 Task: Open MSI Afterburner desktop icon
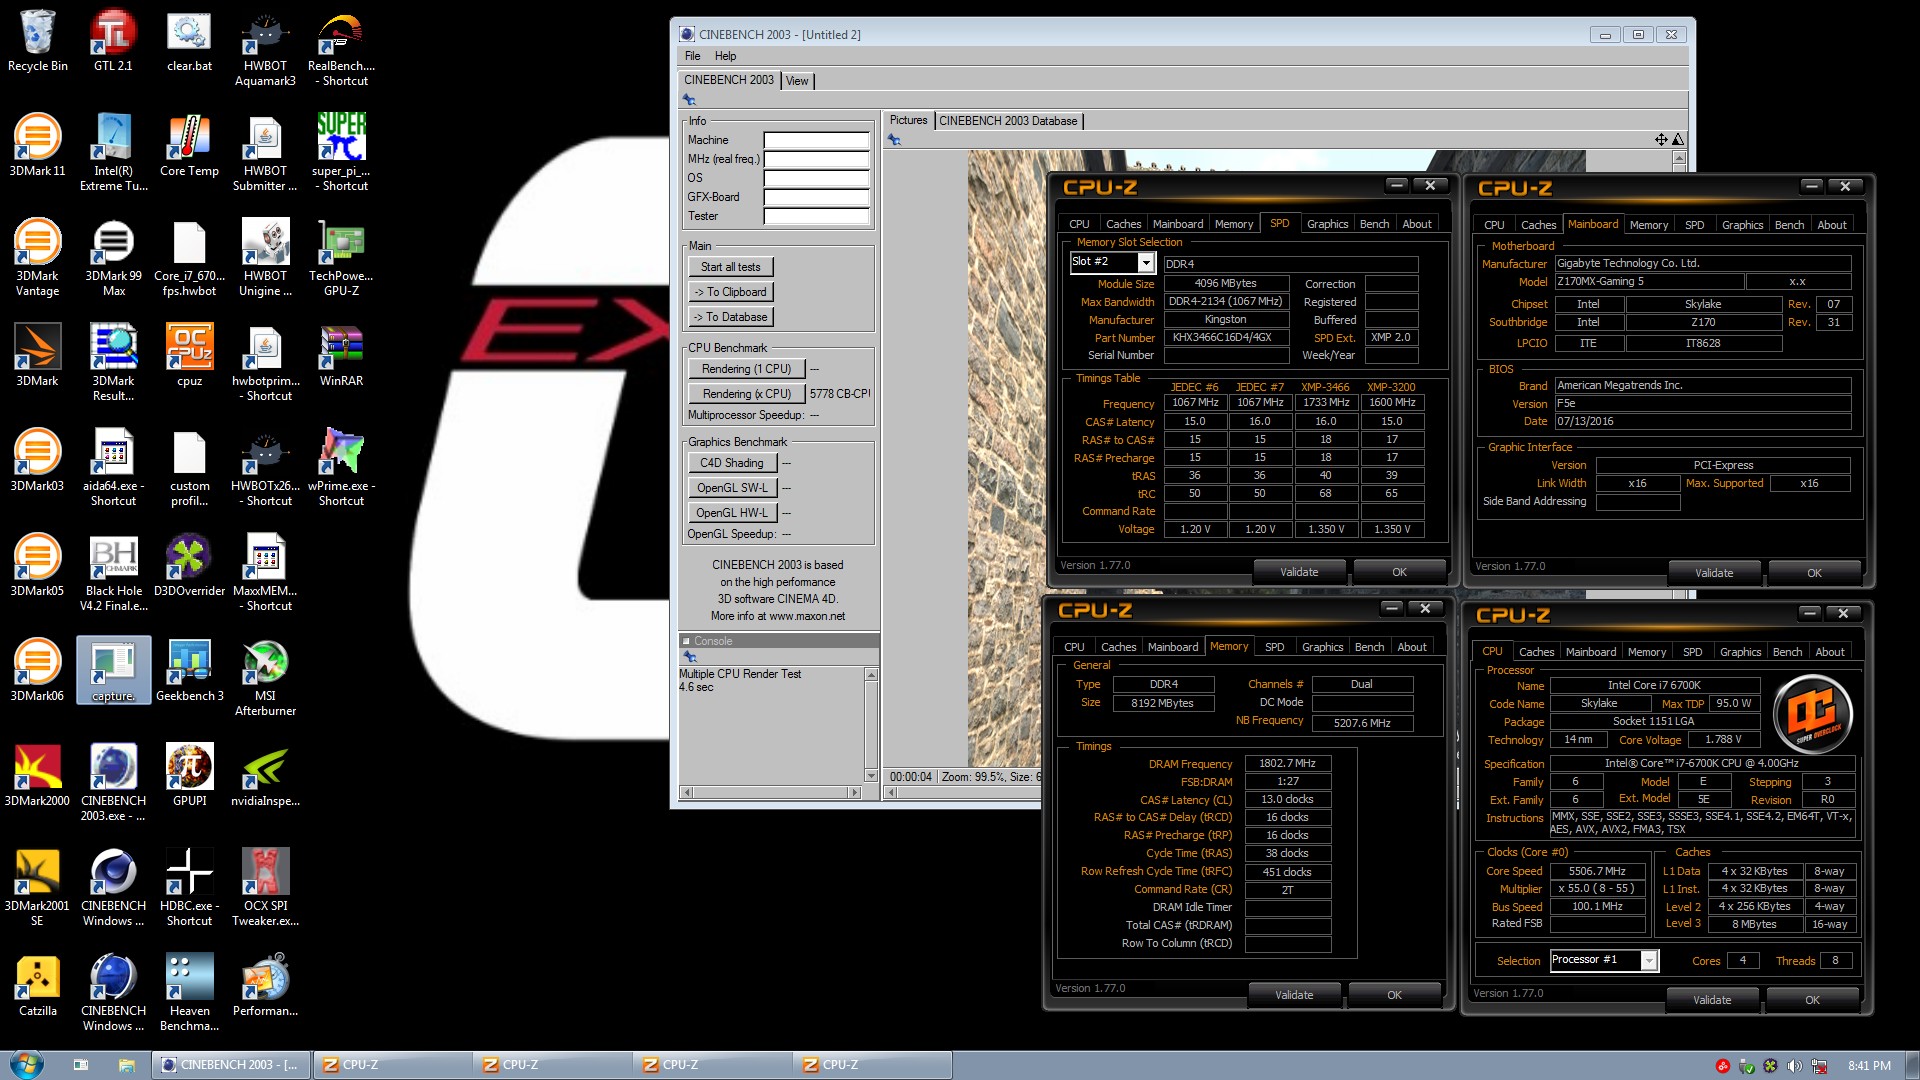tap(265, 678)
